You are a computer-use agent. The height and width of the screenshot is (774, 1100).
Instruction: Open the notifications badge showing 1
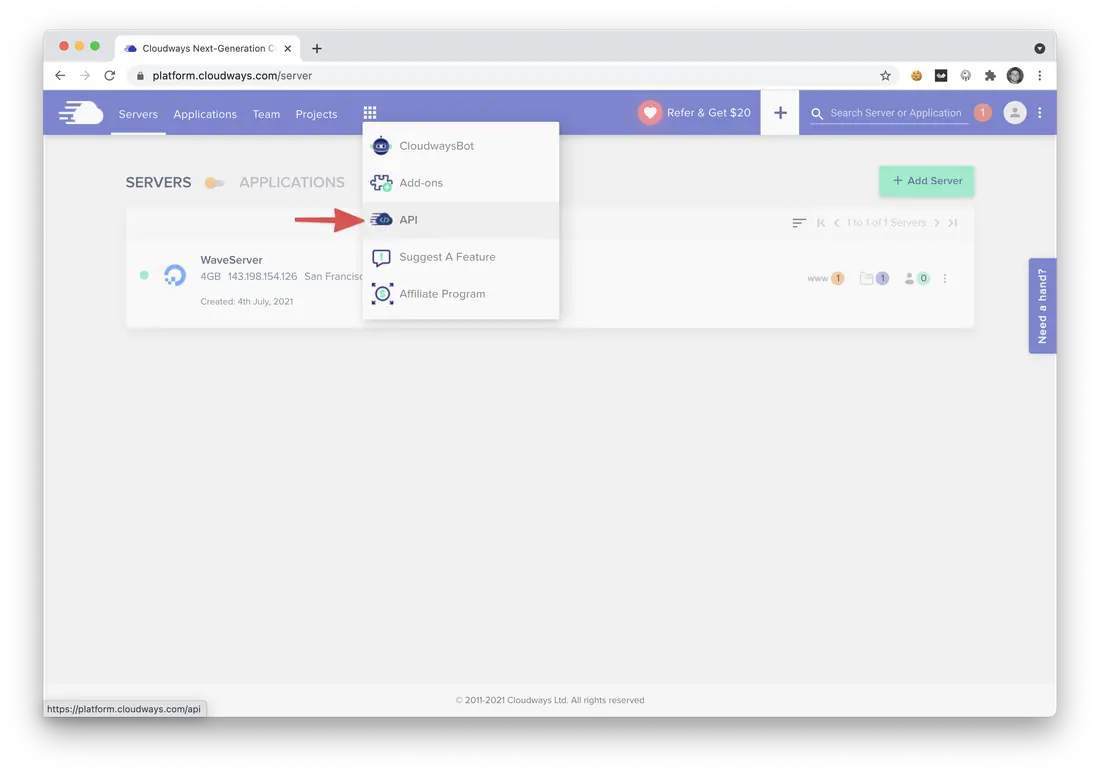983,112
